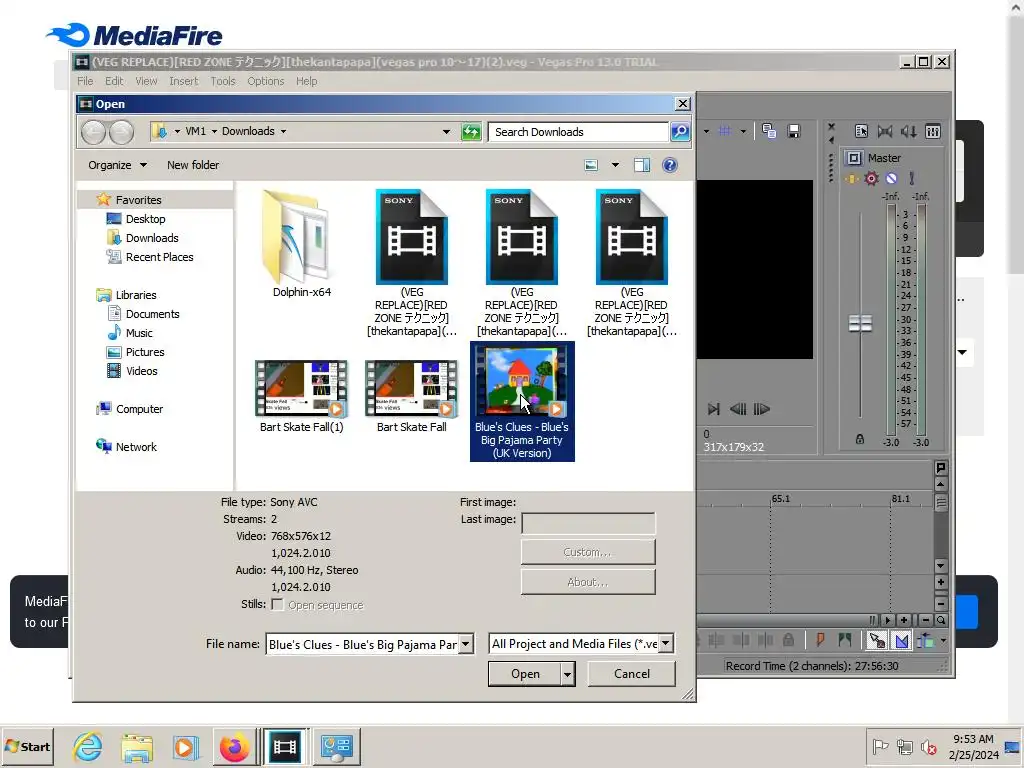Screen dimensions: 1024x768
Task: Open mixer properties icon above Master
Action: point(861,131)
